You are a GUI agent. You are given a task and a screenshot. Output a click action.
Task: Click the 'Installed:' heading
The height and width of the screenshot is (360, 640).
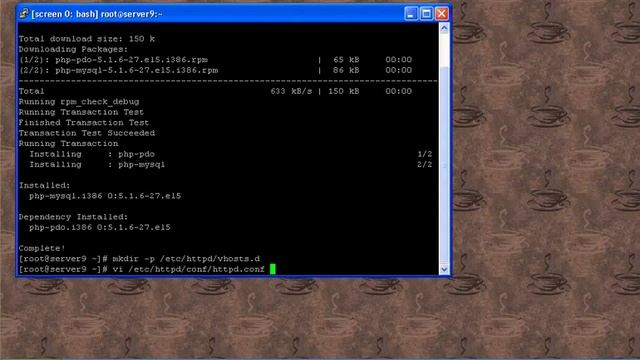[44, 185]
